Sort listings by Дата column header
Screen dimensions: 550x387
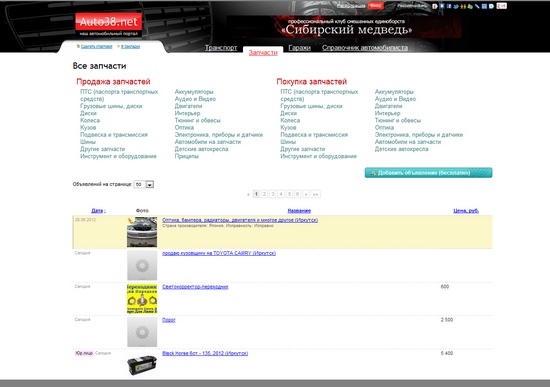[x=98, y=211]
